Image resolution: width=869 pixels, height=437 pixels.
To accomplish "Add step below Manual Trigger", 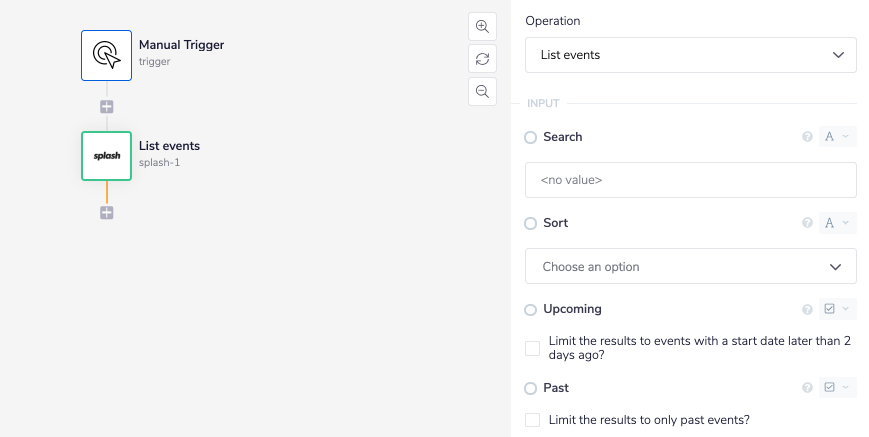I will click(x=107, y=106).
